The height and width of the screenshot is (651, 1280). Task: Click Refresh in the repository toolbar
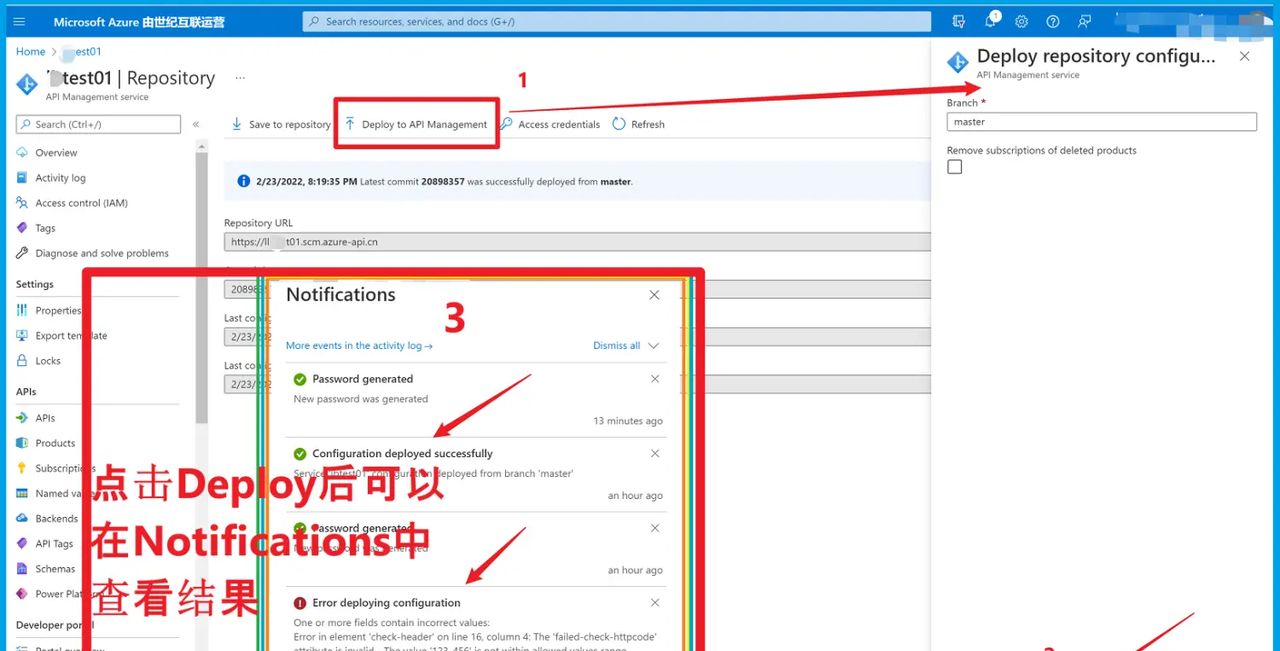pyautogui.click(x=638, y=124)
